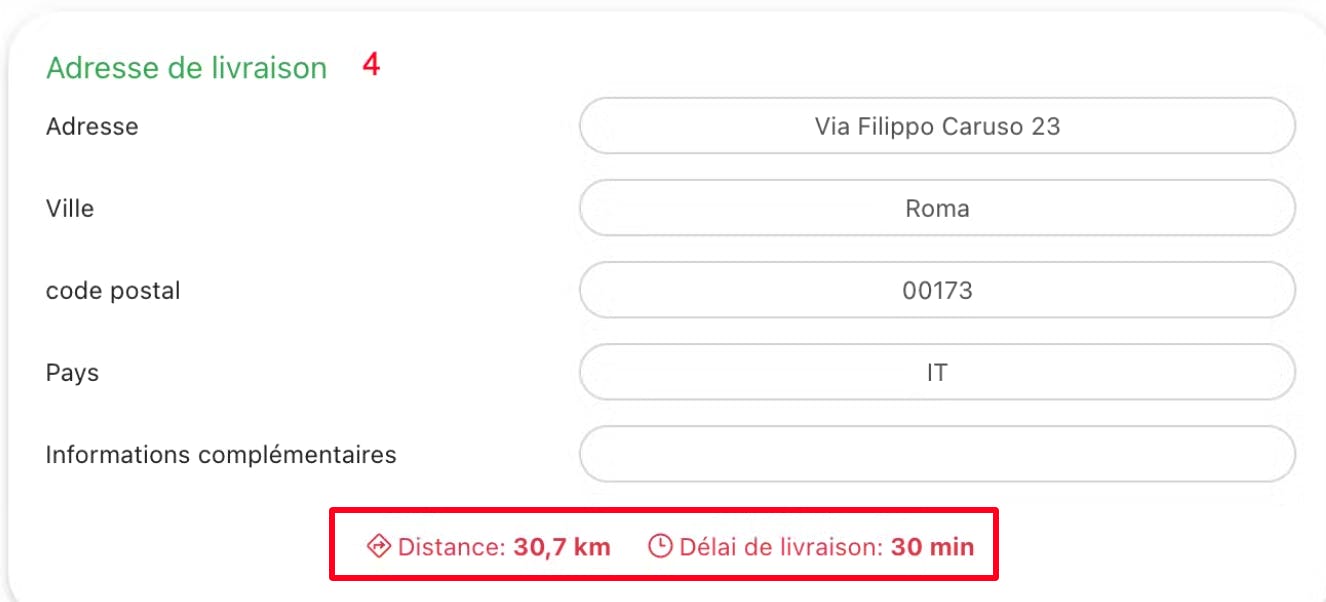This screenshot has width=1326, height=602.
Task: Click the Informations complémentaires label
Action: (x=221, y=455)
